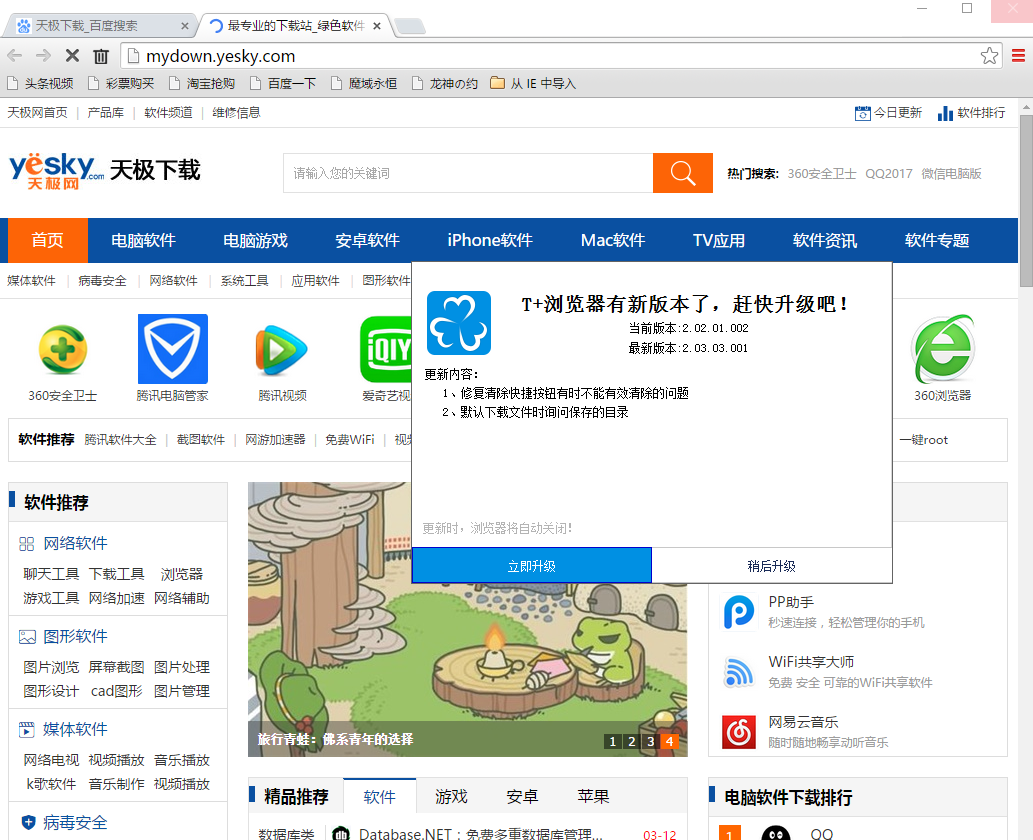Open the 从 IE 中导入 bookmarks folder
Image resolution: width=1033 pixels, height=840 pixels.
533,84
